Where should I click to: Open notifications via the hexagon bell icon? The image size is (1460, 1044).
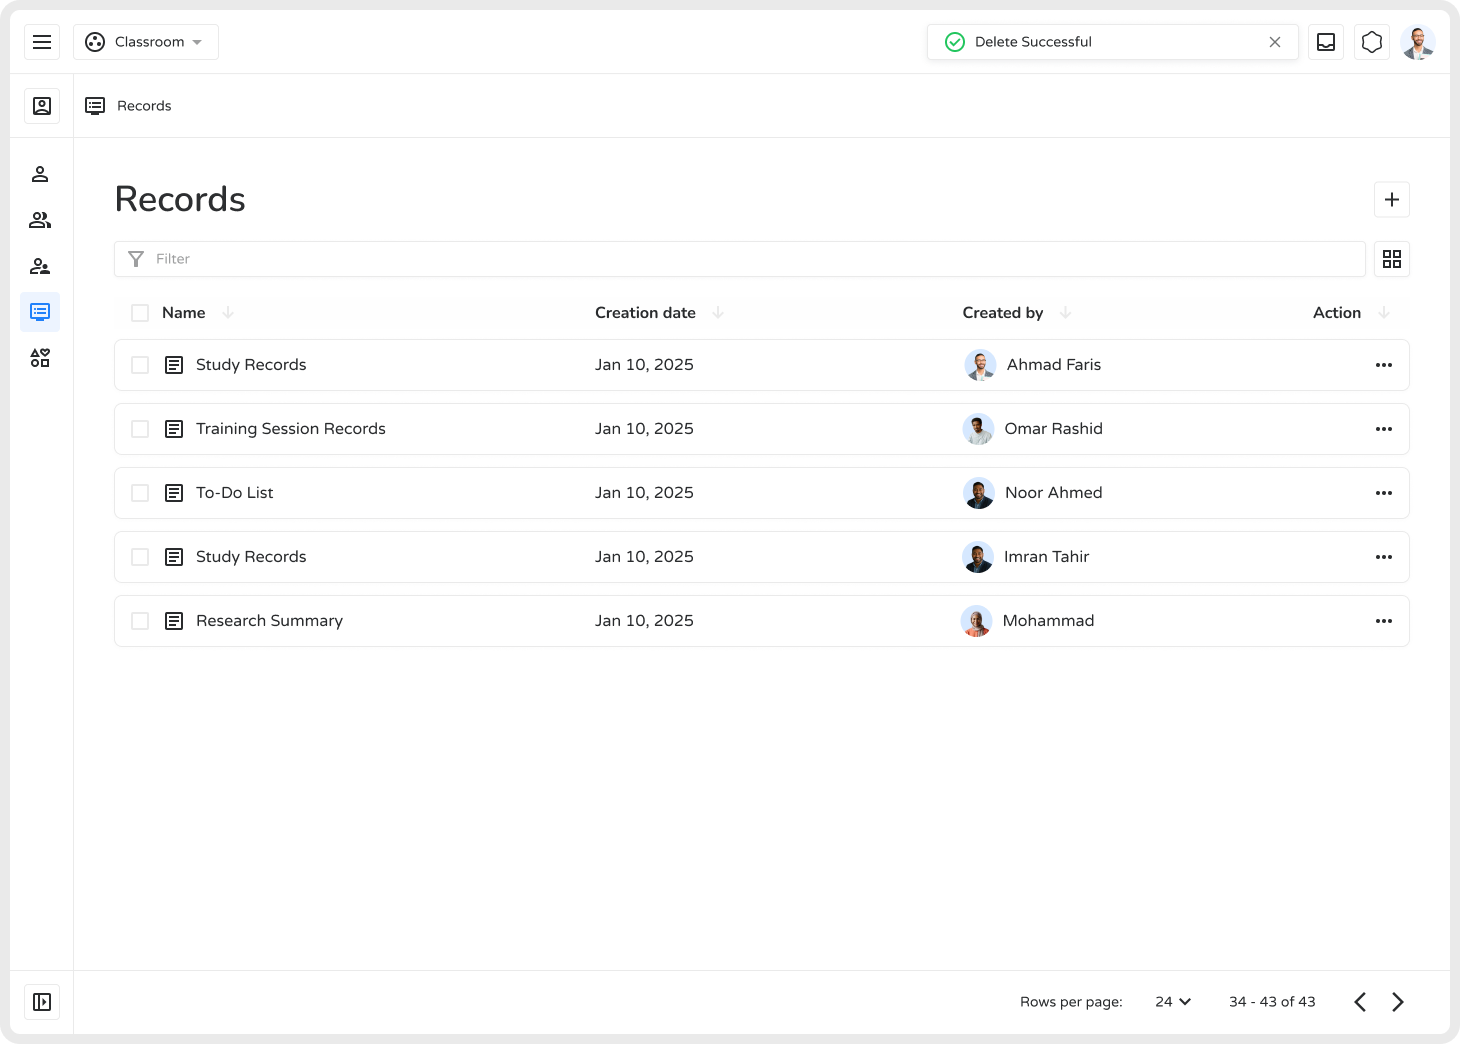[x=1371, y=42]
